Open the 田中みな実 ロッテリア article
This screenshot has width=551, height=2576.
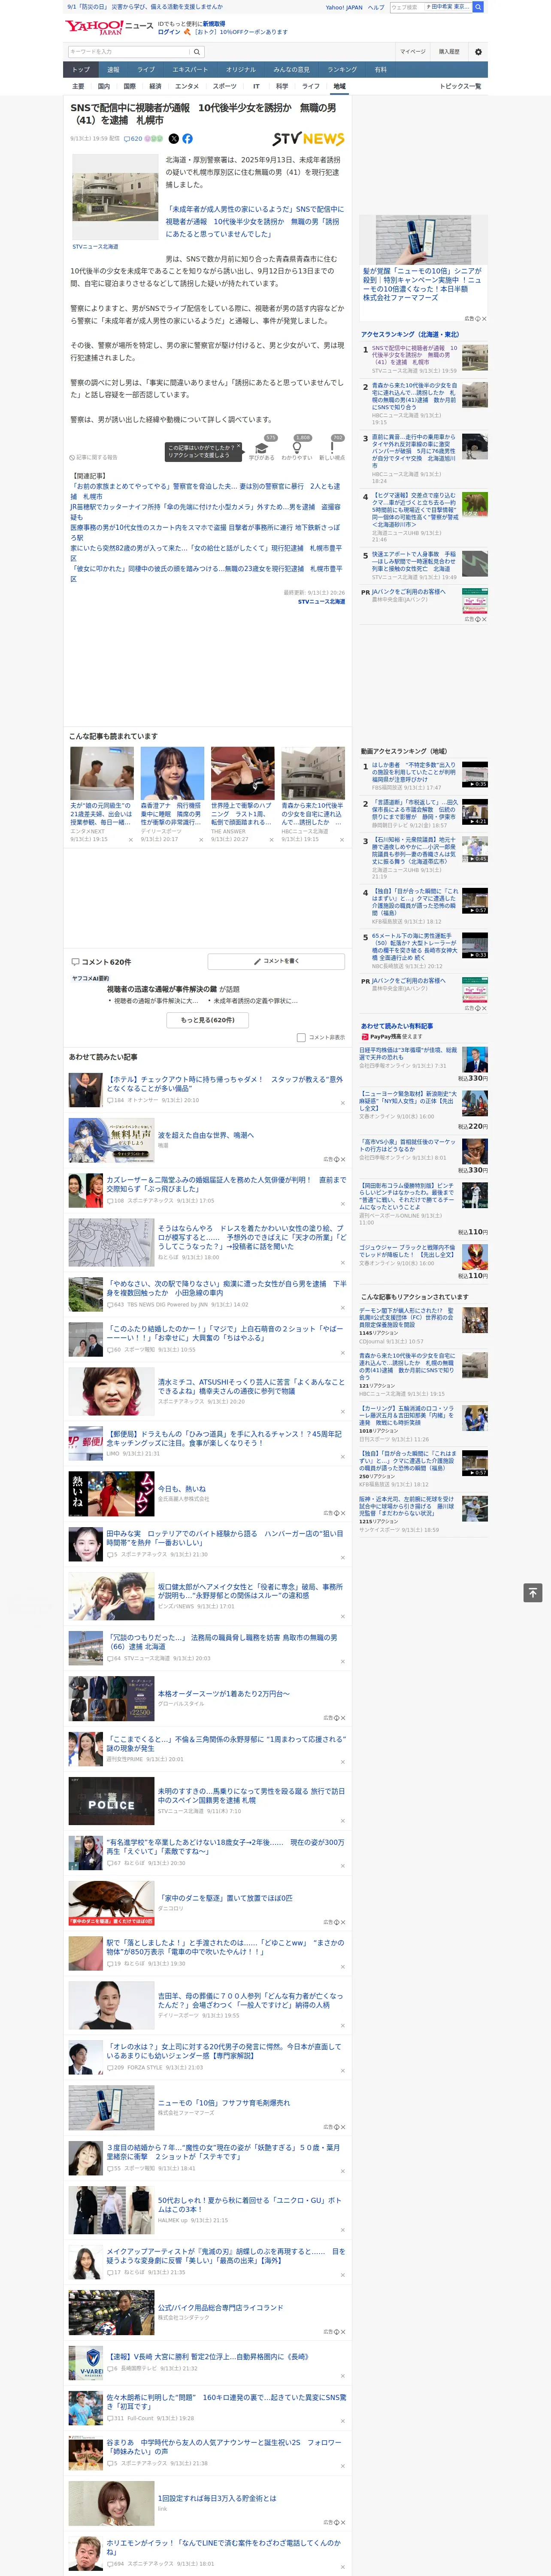point(225,1538)
